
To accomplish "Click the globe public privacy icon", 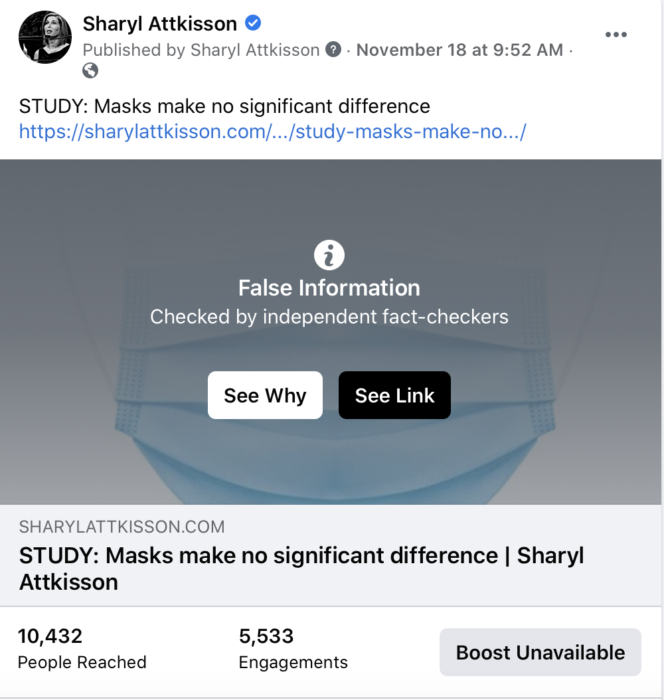I will [x=91, y=70].
